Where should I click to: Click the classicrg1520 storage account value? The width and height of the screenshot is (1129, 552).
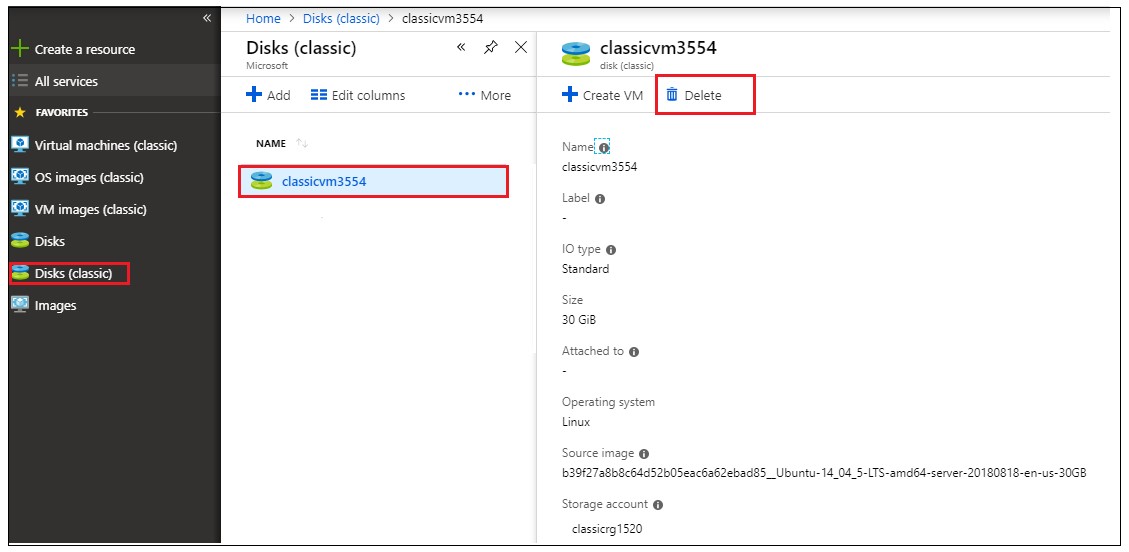point(606,530)
